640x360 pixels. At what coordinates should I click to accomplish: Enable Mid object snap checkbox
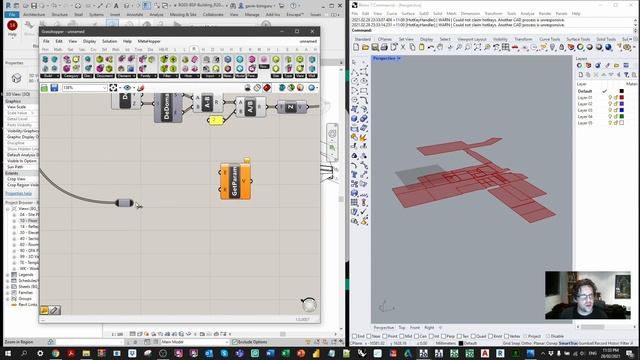402,336
